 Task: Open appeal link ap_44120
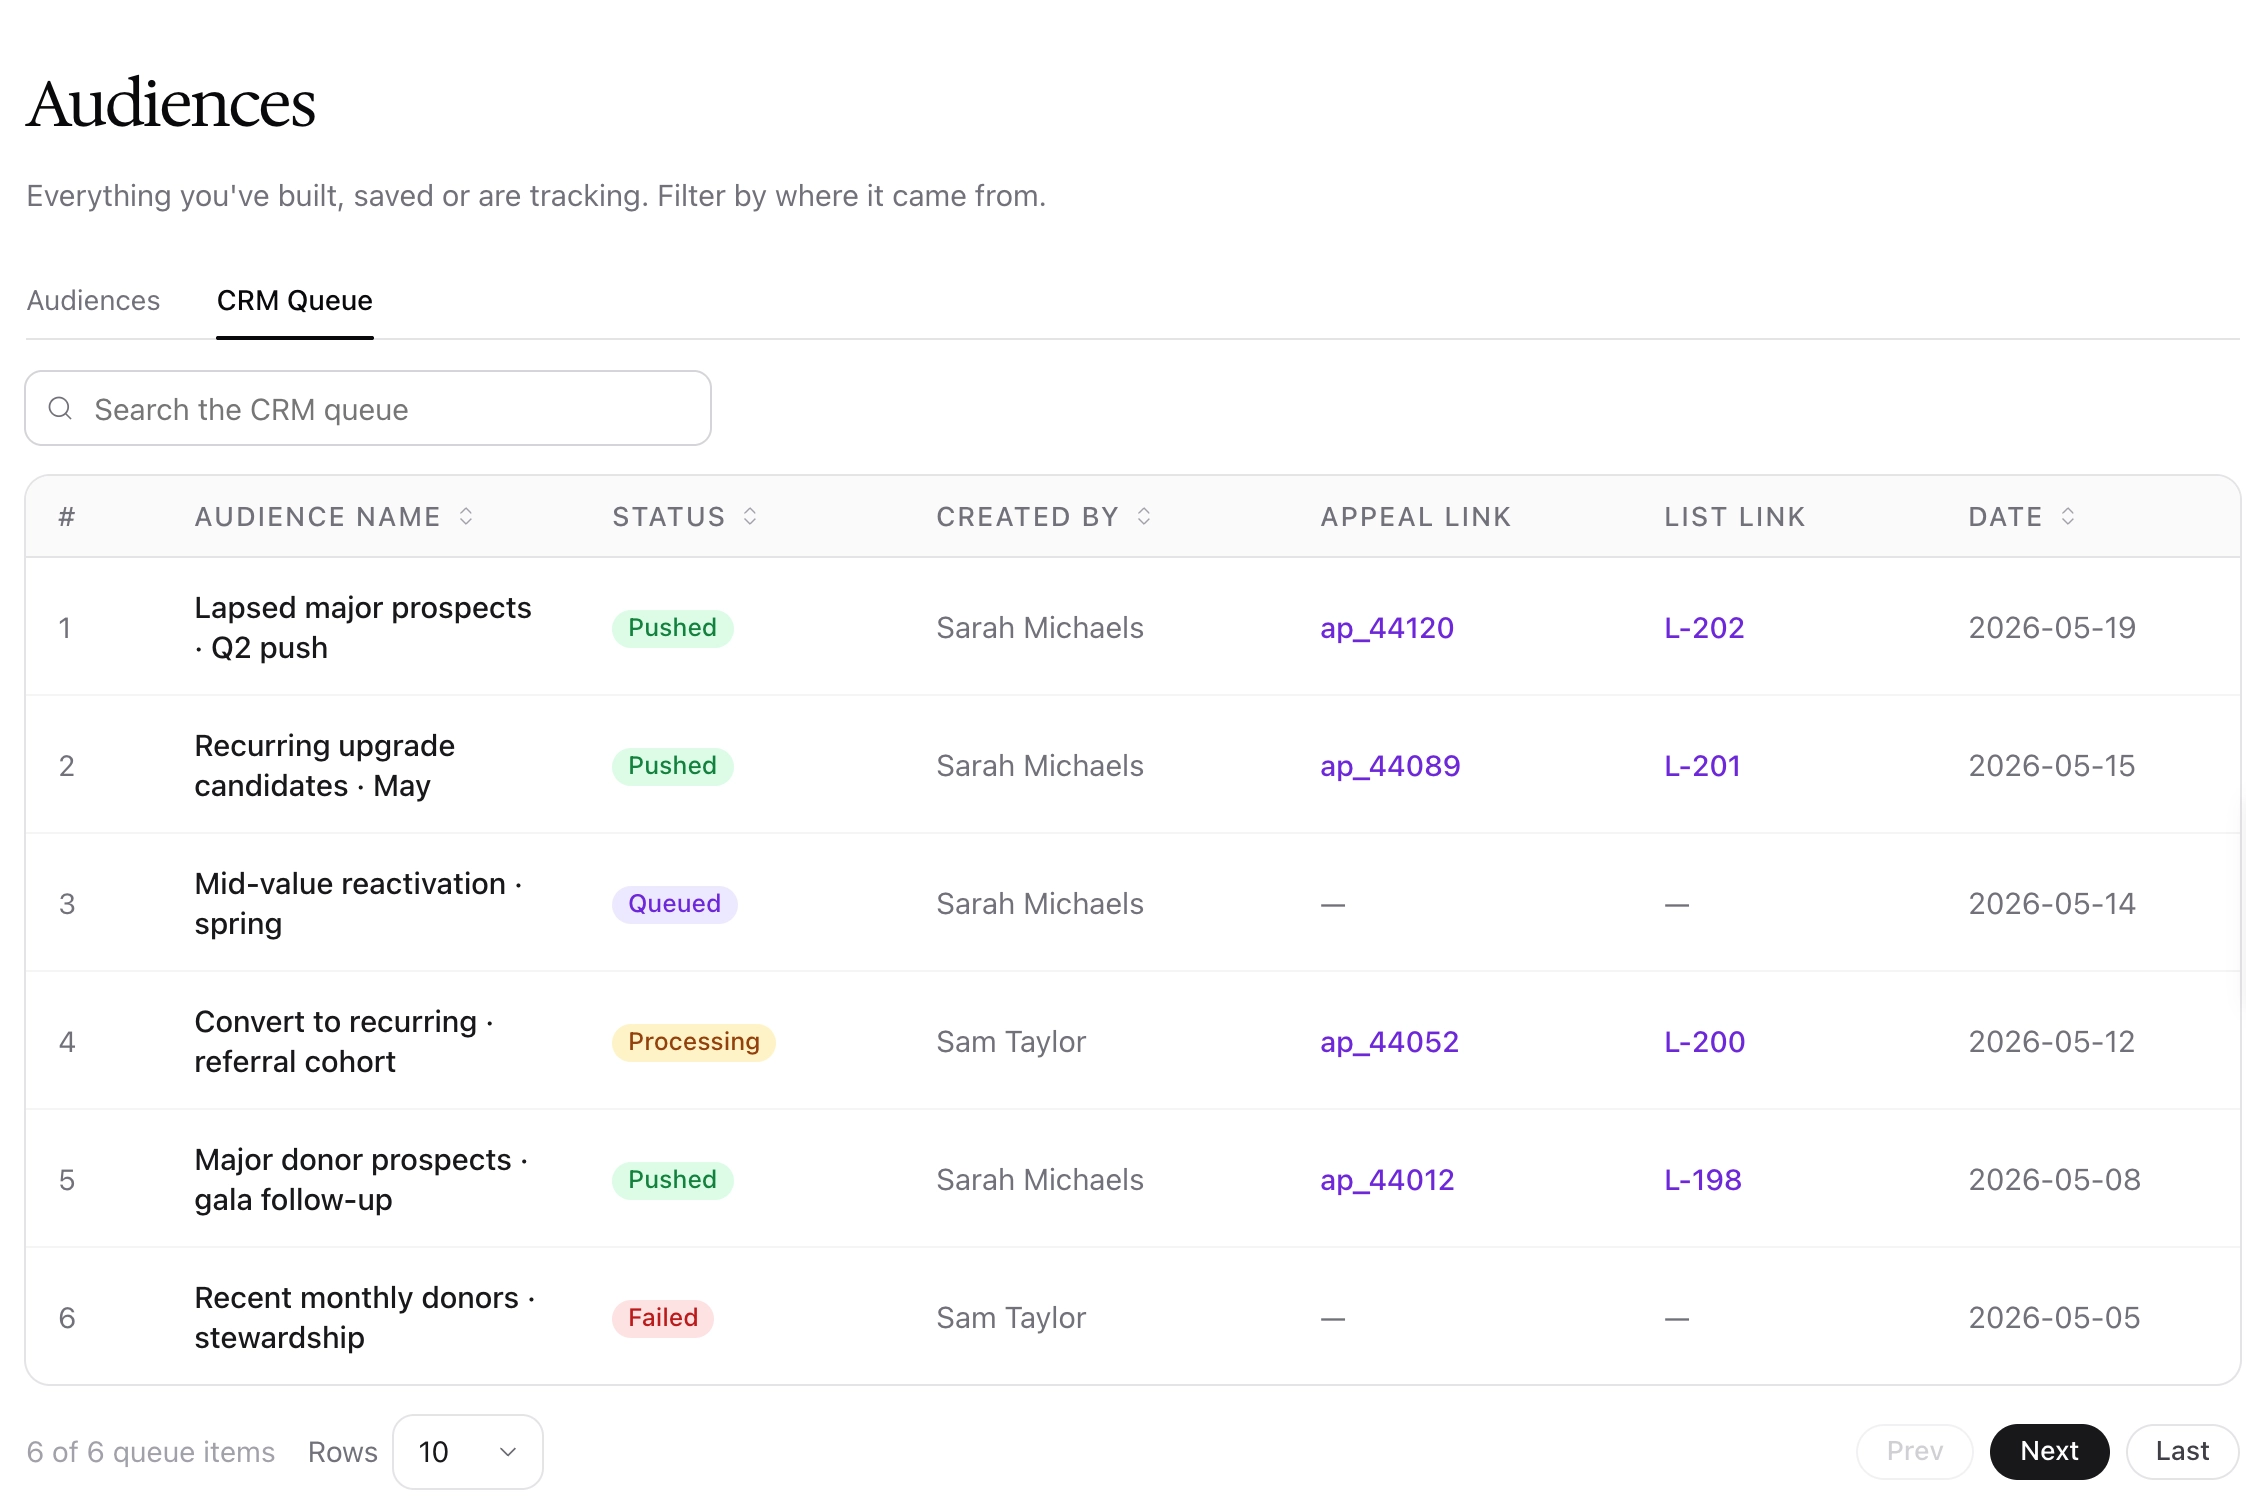[1387, 627]
